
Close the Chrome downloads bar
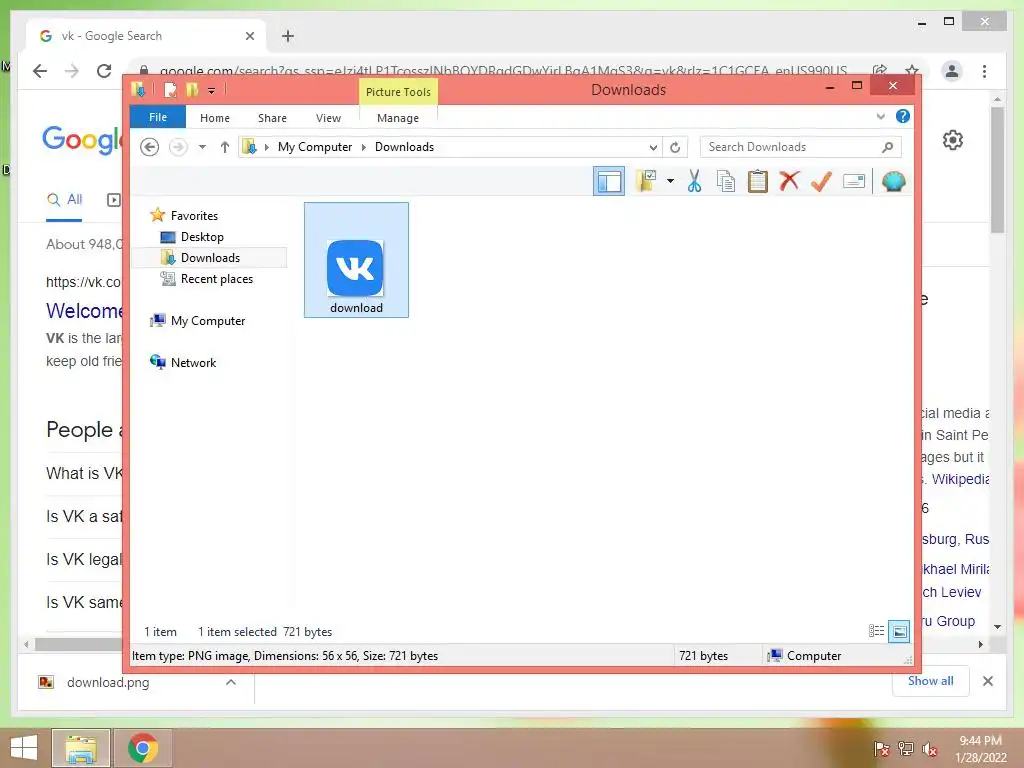click(987, 681)
